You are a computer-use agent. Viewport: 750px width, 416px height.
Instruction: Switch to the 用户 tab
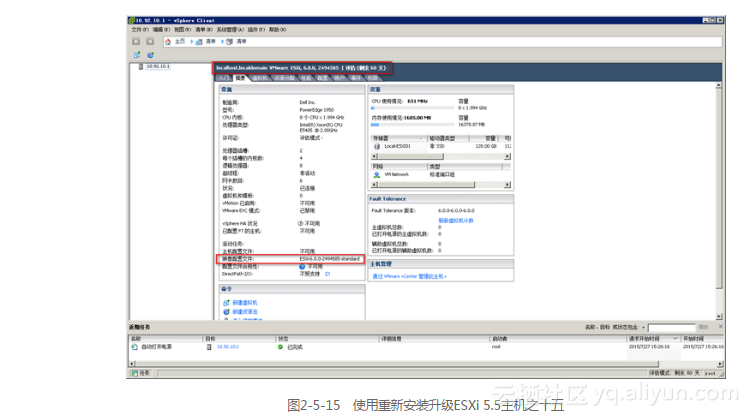339,78
